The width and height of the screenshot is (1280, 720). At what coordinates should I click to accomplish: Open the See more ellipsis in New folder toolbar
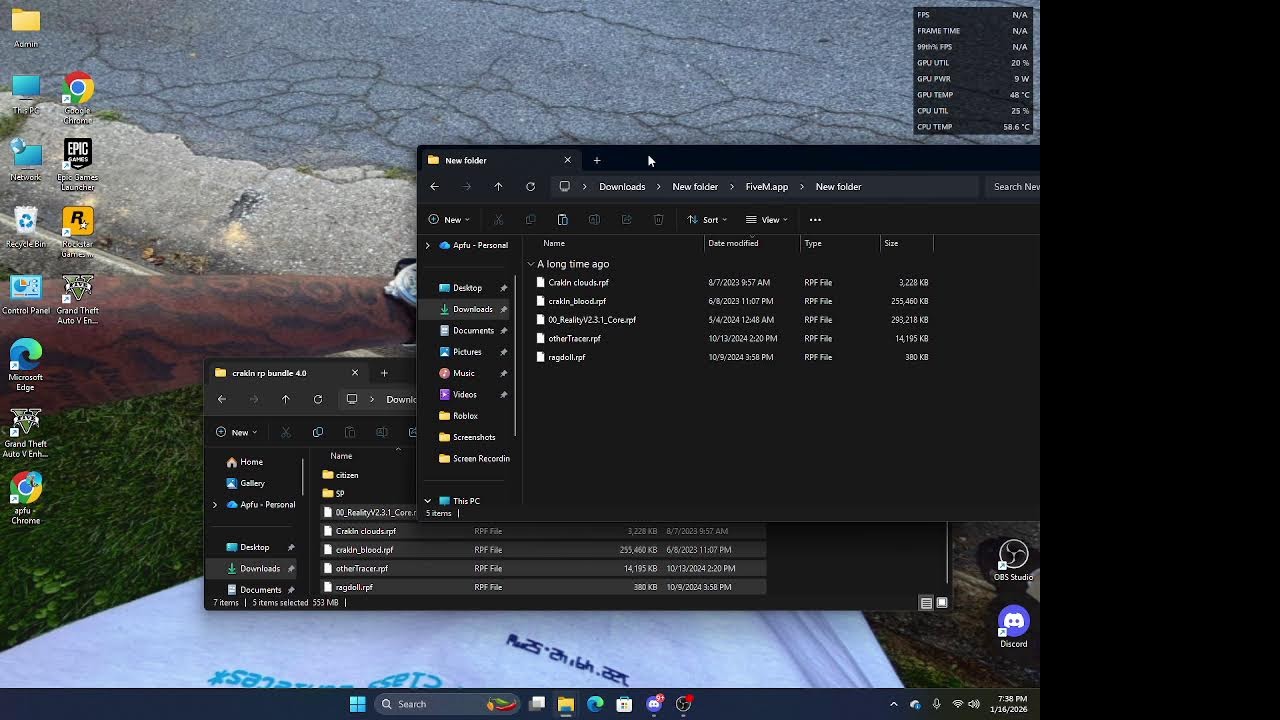click(815, 220)
